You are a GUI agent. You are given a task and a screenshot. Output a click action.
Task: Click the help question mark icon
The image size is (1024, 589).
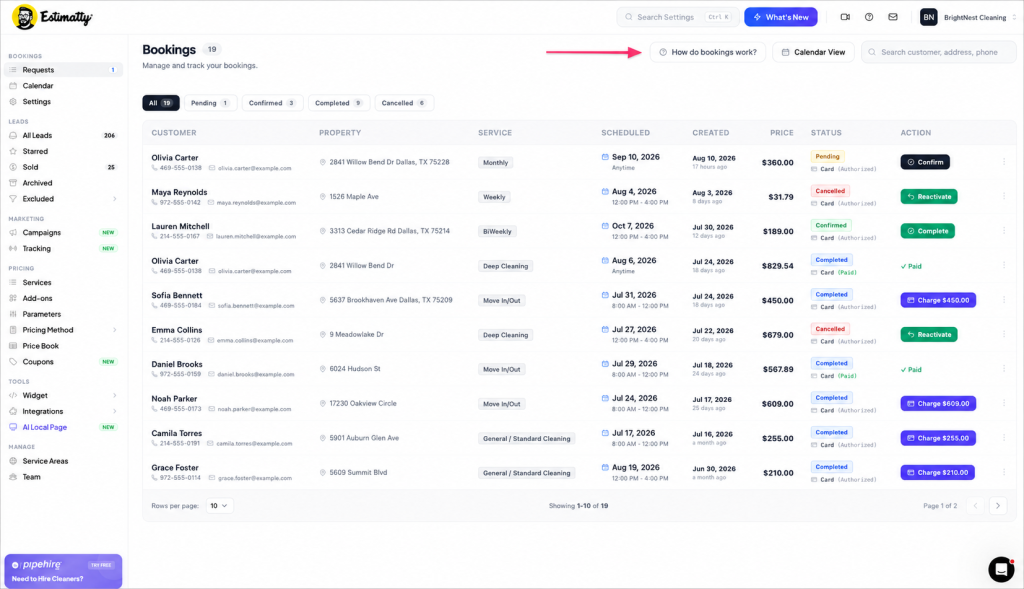pos(869,17)
